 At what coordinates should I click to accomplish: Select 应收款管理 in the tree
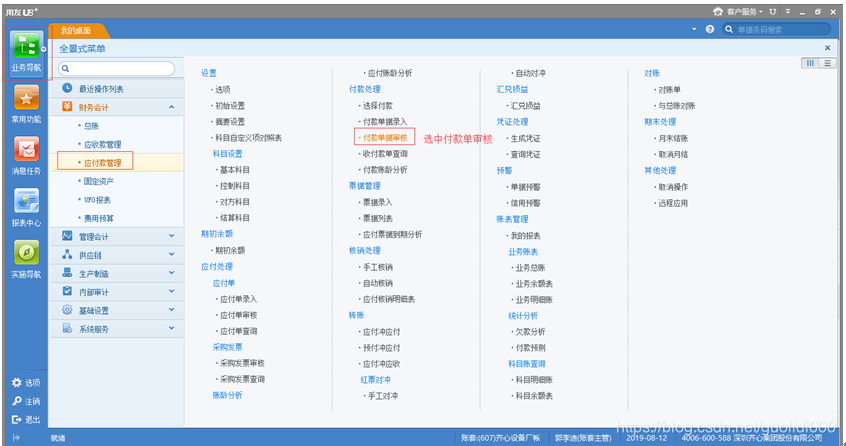pyautogui.click(x=103, y=145)
